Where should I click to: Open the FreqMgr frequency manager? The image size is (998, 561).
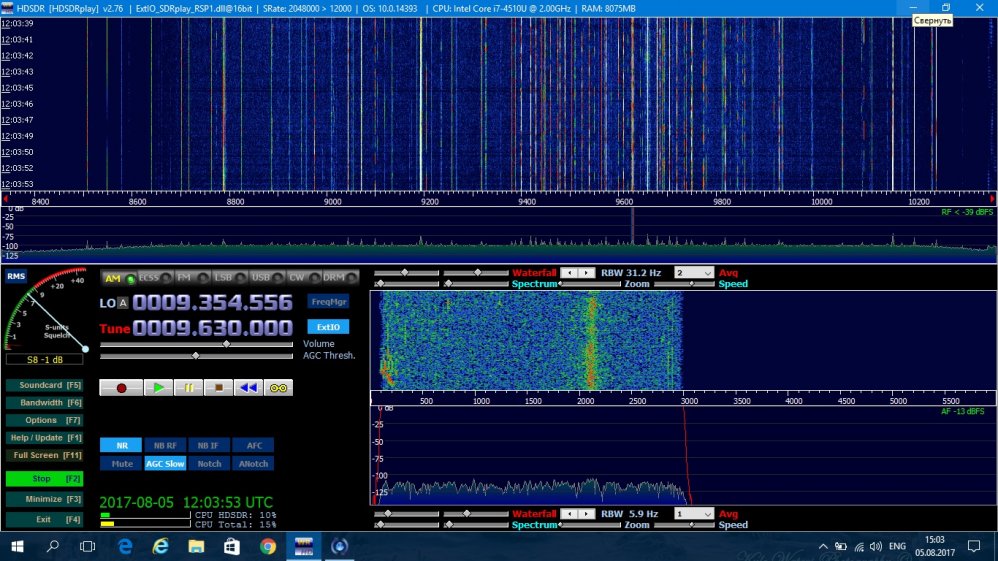[x=328, y=302]
